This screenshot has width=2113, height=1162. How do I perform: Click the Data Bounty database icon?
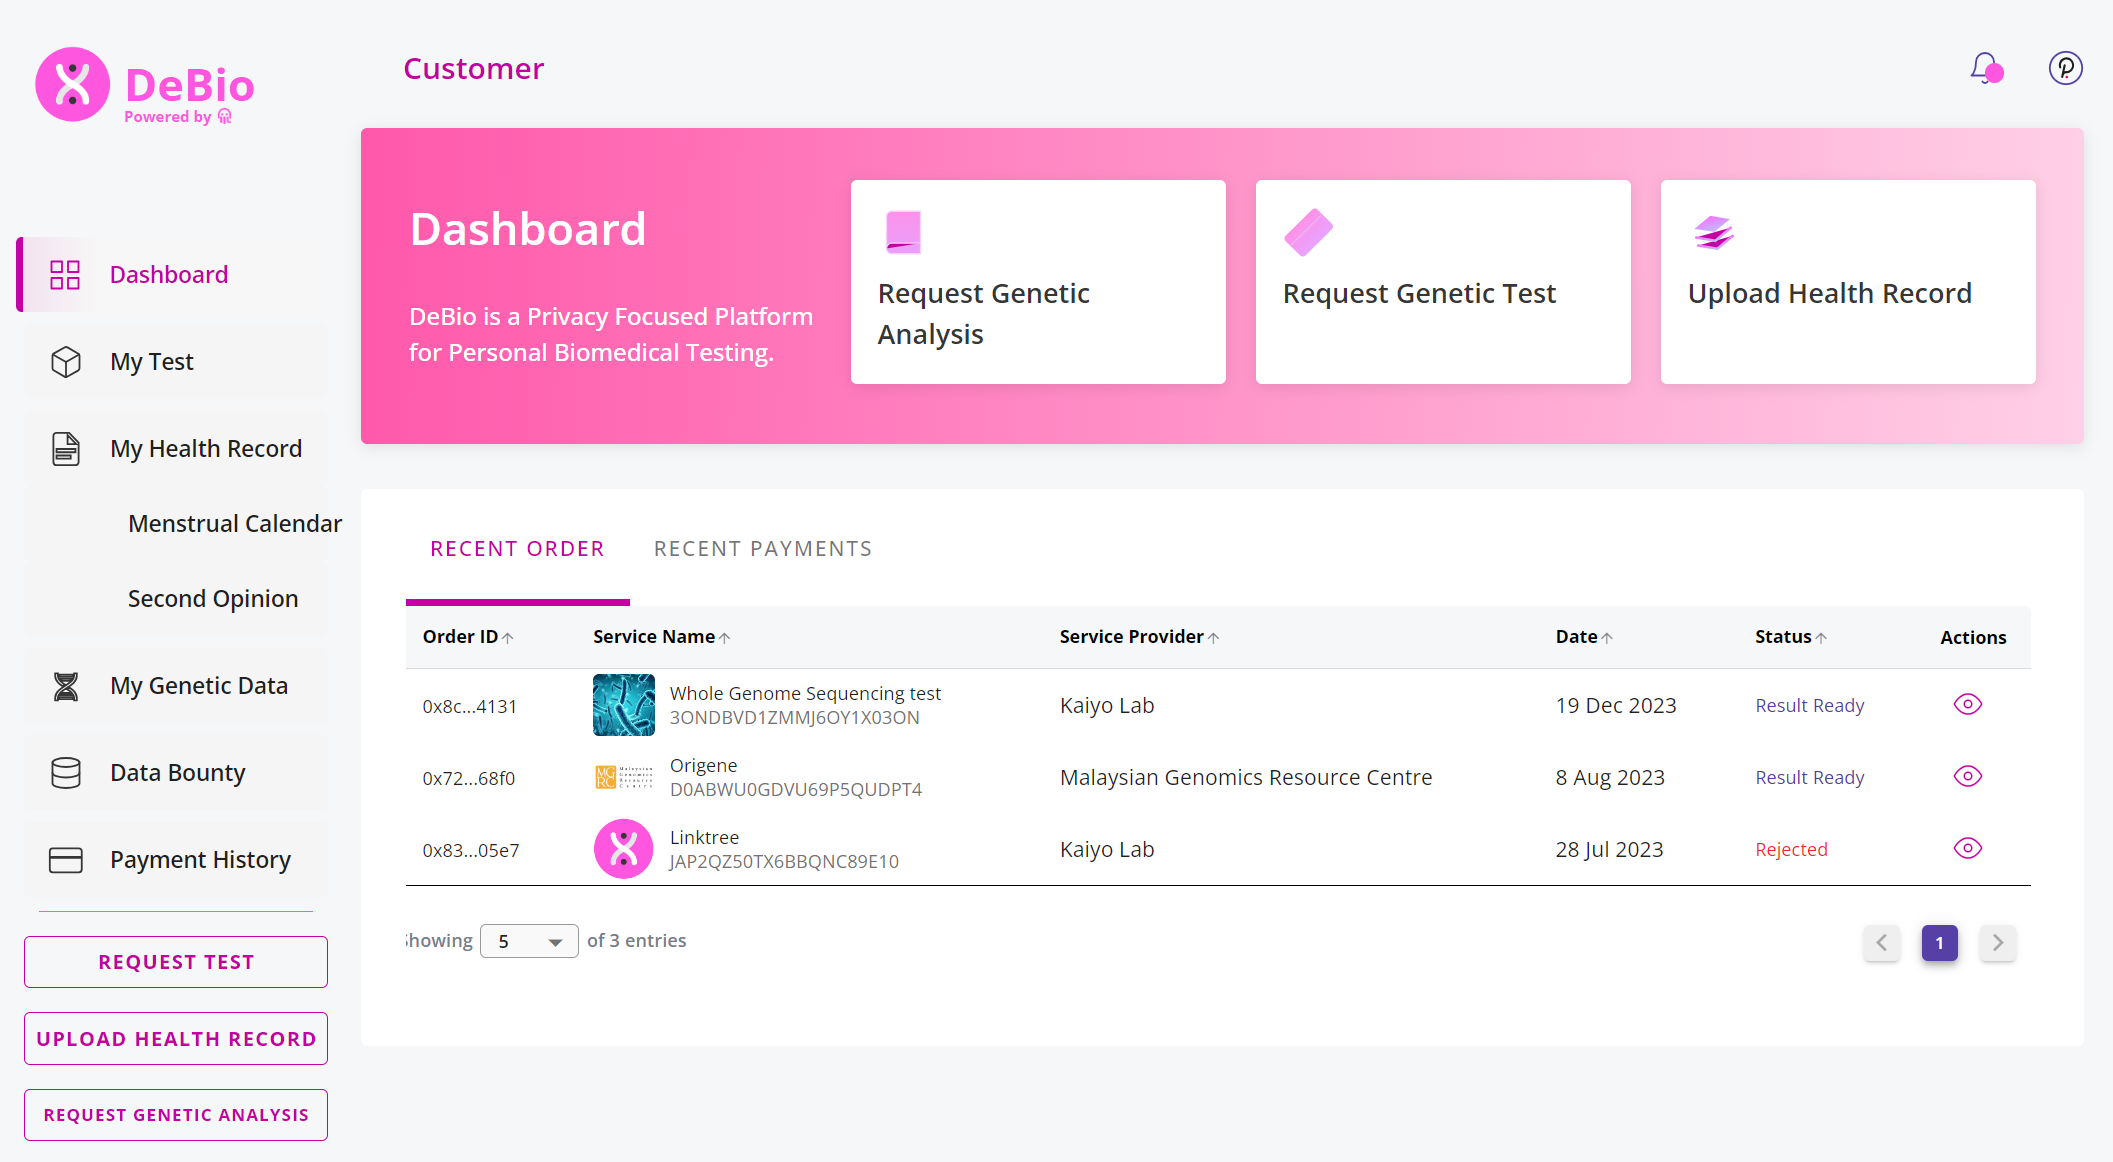(66, 773)
